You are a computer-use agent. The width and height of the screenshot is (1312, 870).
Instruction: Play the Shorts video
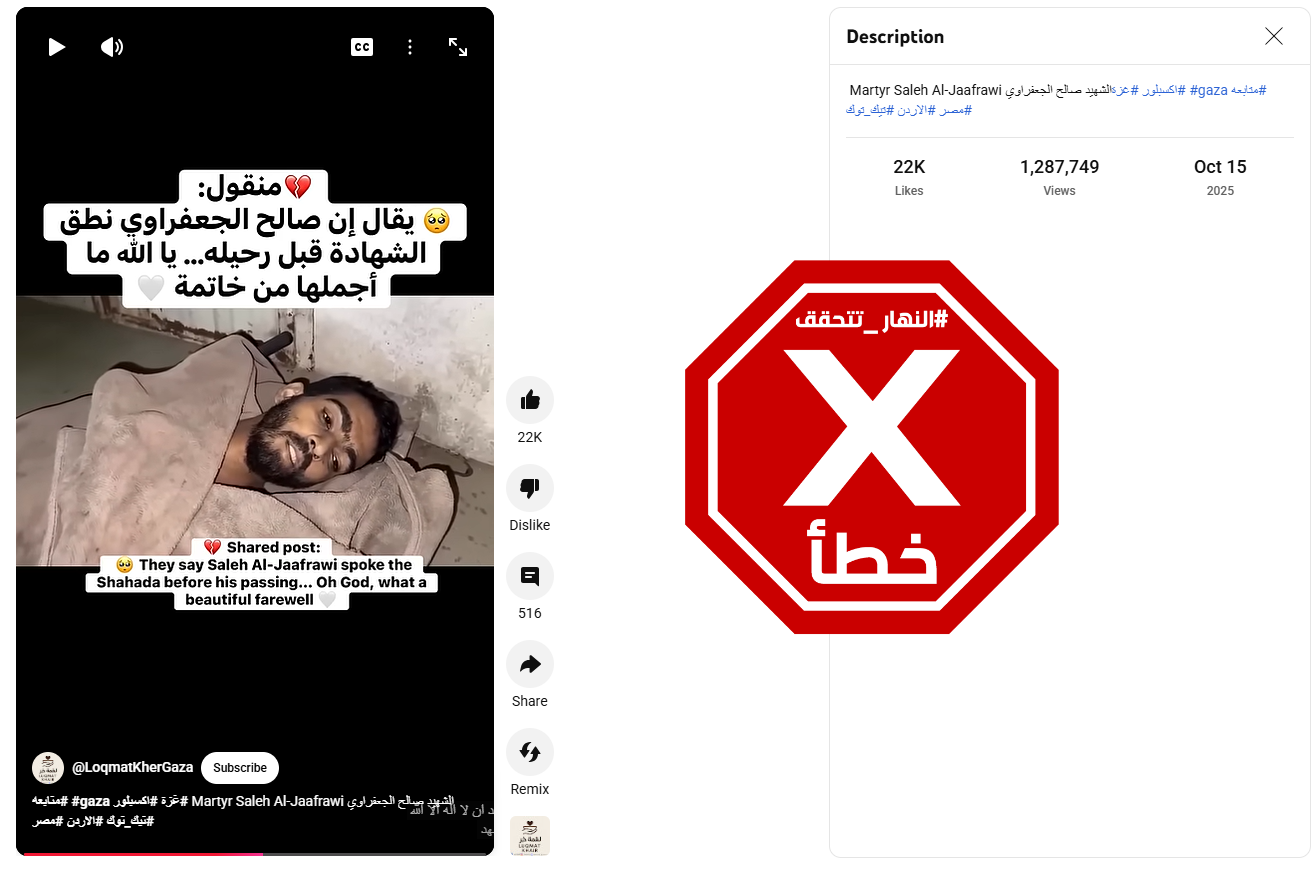tap(57, 47)
